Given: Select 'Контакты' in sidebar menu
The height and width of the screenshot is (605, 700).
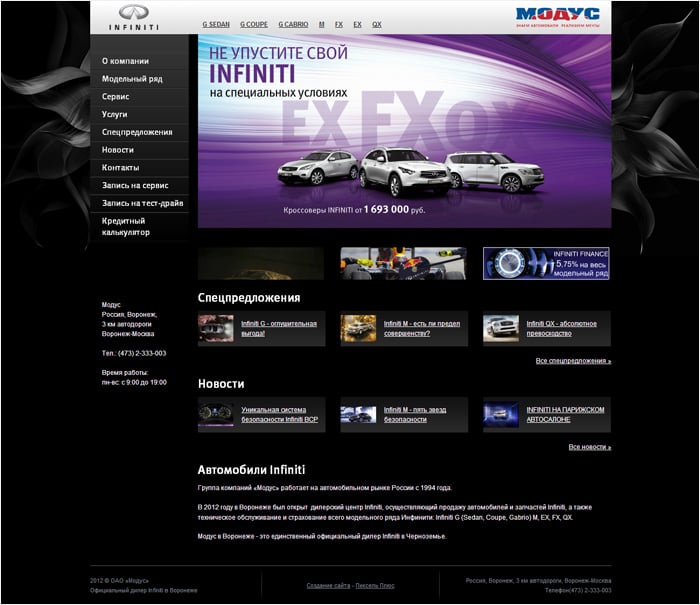Looking at the screenshot, I should (x=121, y=167).
